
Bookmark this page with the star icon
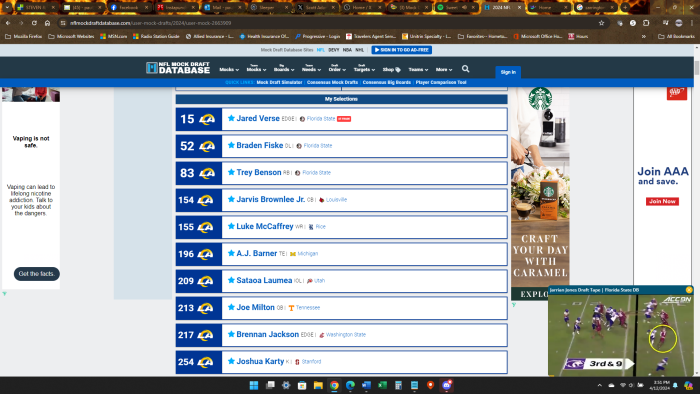click(601, 23)
